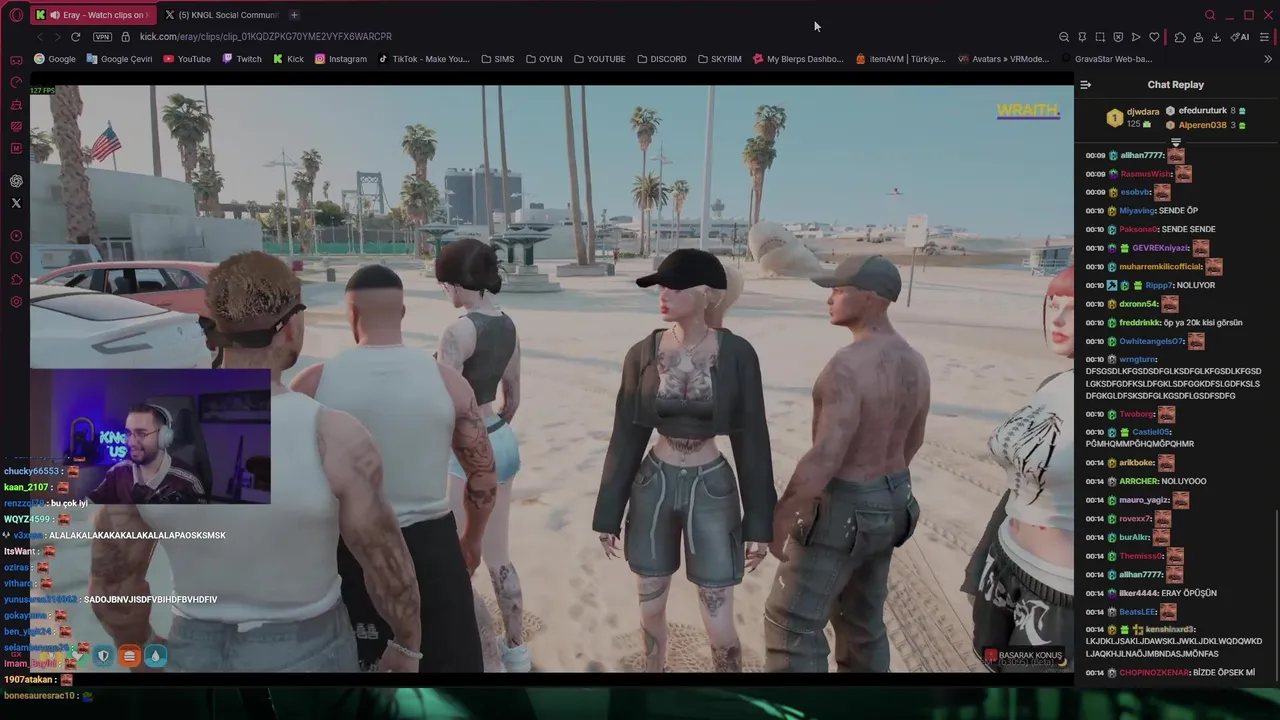The image size is (1280, 720).
Task: Open the striped GX Mods sidebar icon
Action: [x=16, y=126]
